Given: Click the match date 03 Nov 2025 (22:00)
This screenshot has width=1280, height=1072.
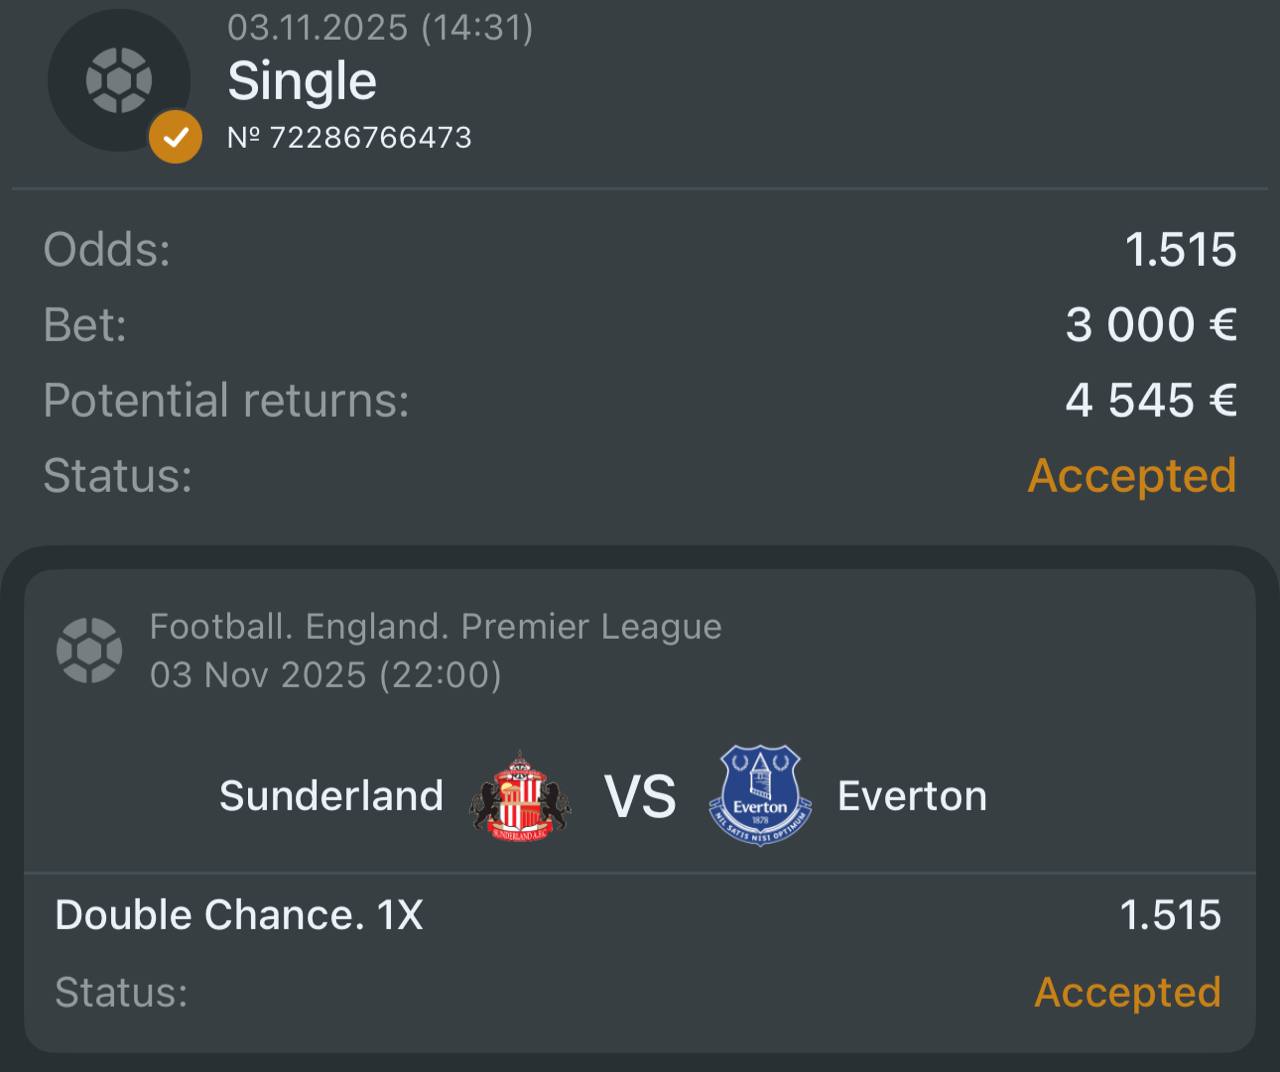Looking at the screenshot, I should coord(325,675).
